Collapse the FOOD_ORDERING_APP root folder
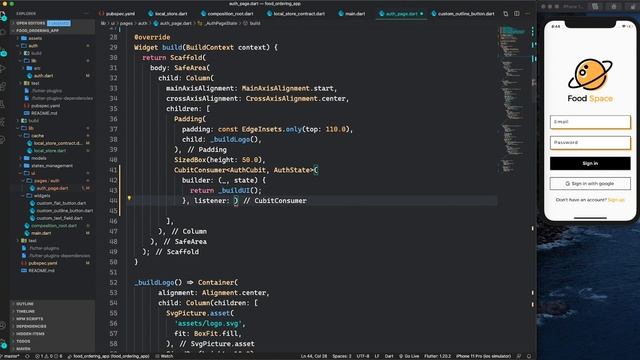The height and width of the screenshot is (360, 640). point(52,31)
